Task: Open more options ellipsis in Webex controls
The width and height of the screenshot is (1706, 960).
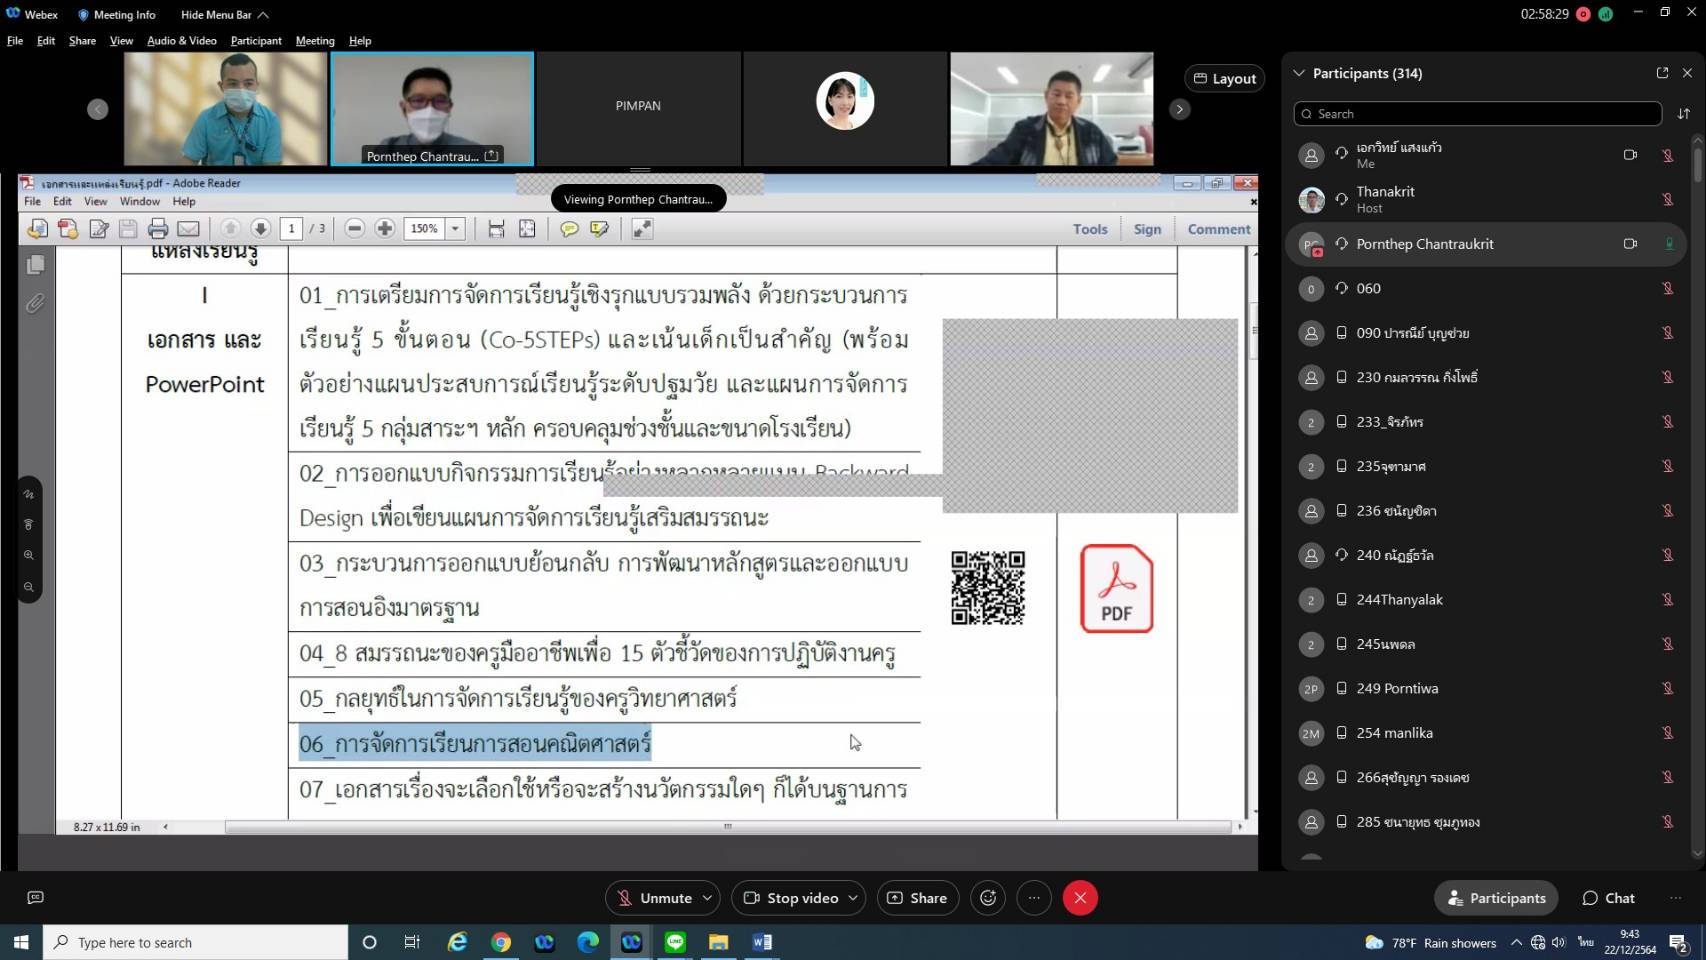Action: (1034, 898)
